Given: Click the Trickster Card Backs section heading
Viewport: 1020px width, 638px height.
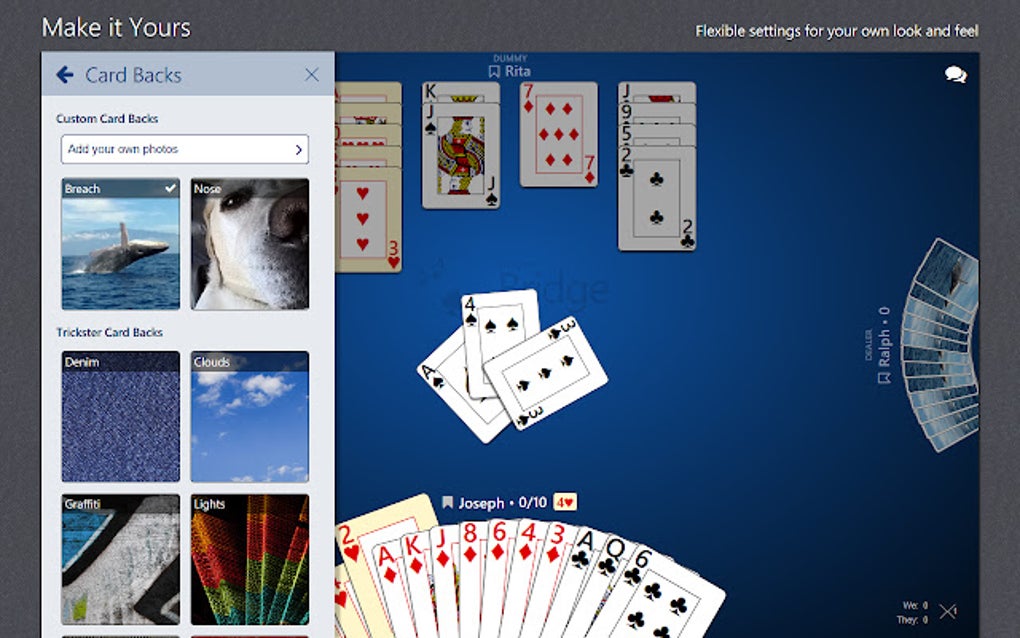Looking at the screenshot, I should click(x=111, y=332).
